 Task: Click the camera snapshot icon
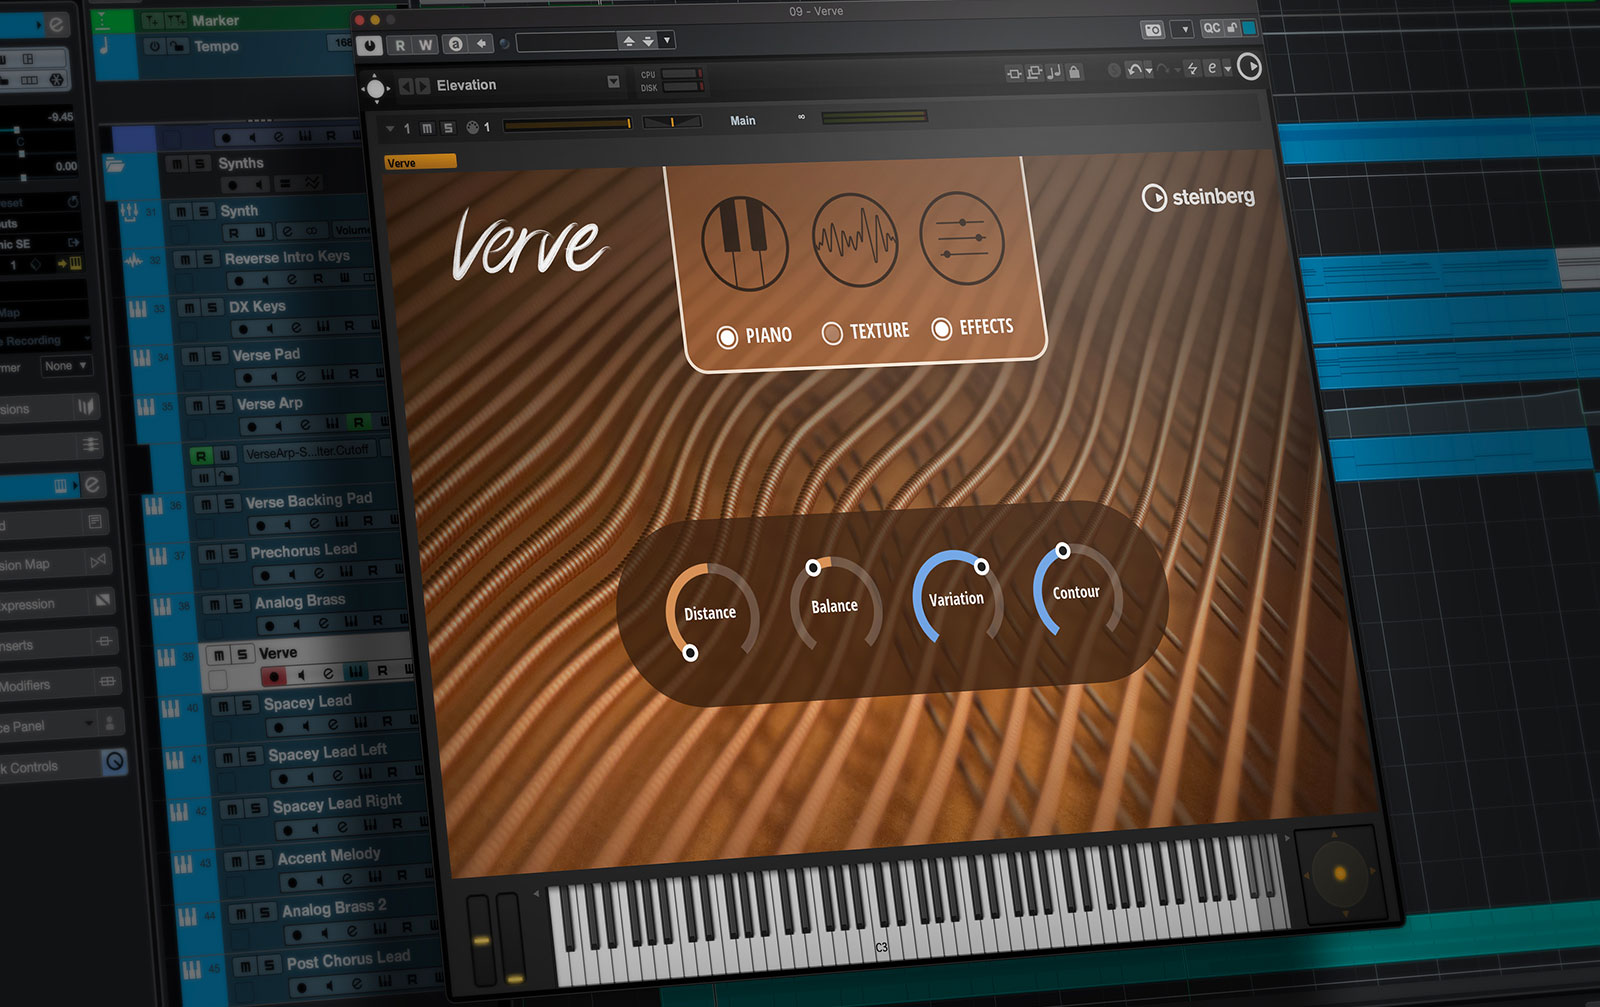1153,30
